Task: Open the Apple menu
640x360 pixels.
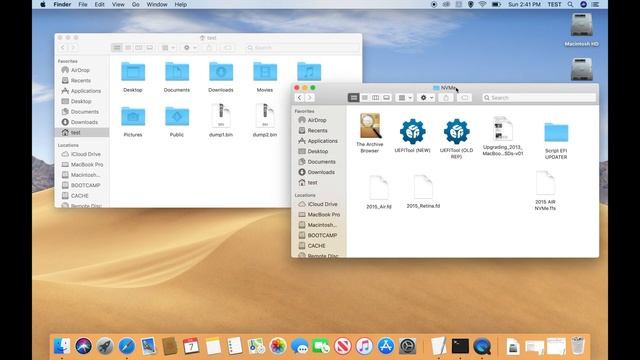Action: click(43, 4)
